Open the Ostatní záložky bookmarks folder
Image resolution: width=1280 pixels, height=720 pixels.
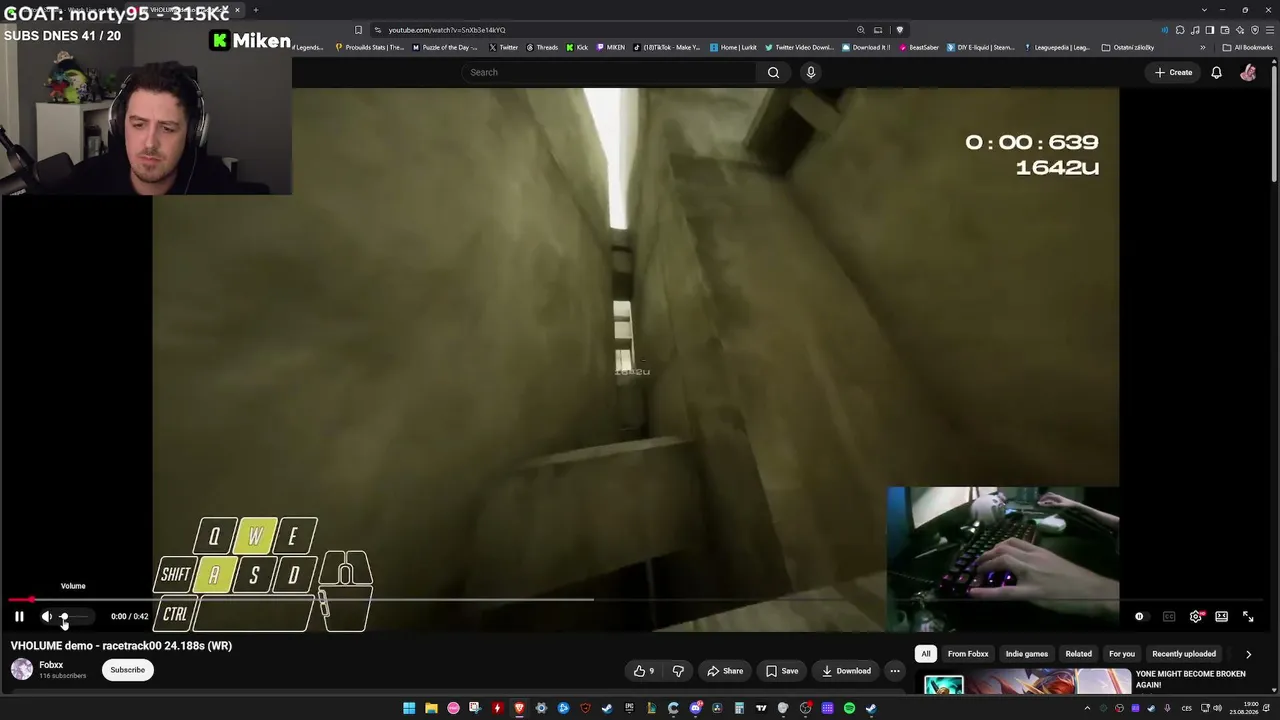(1128, 47)
